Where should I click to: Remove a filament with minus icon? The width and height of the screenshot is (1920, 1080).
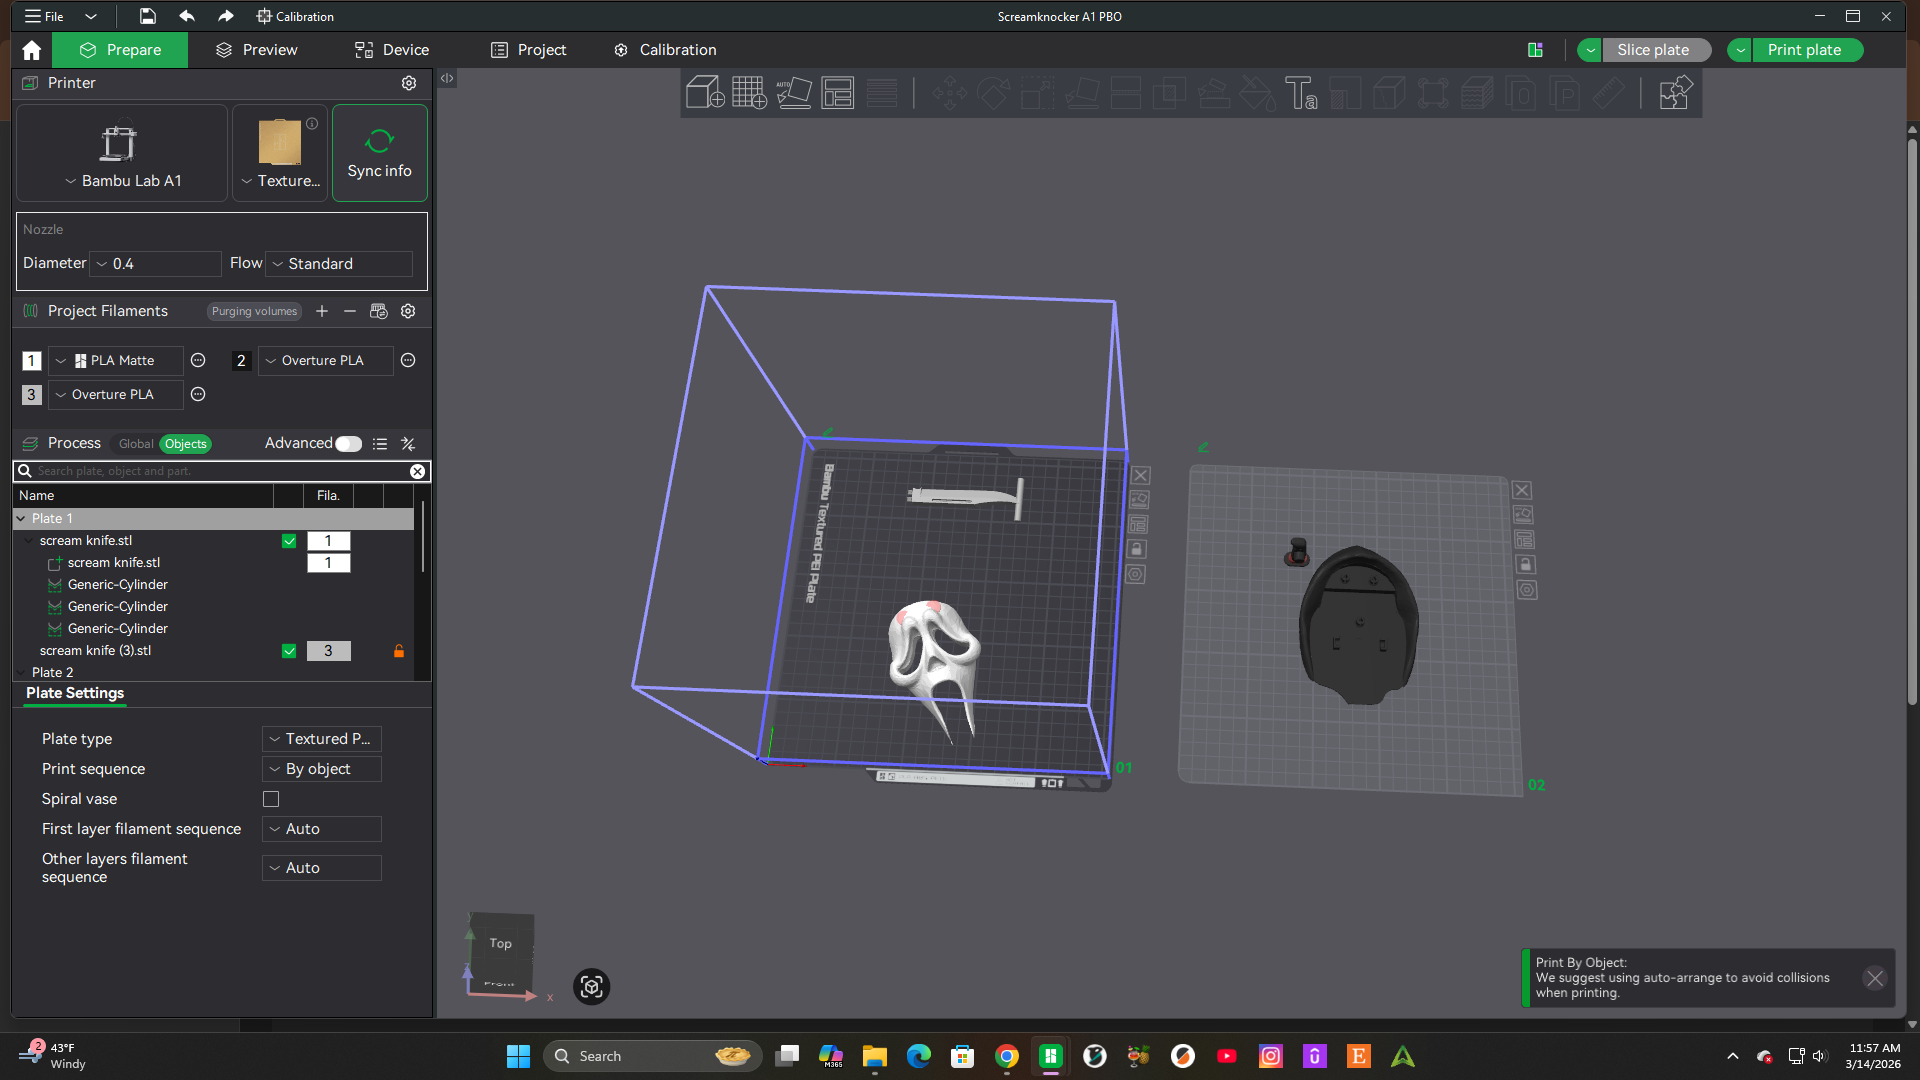[x=350, y=311]
